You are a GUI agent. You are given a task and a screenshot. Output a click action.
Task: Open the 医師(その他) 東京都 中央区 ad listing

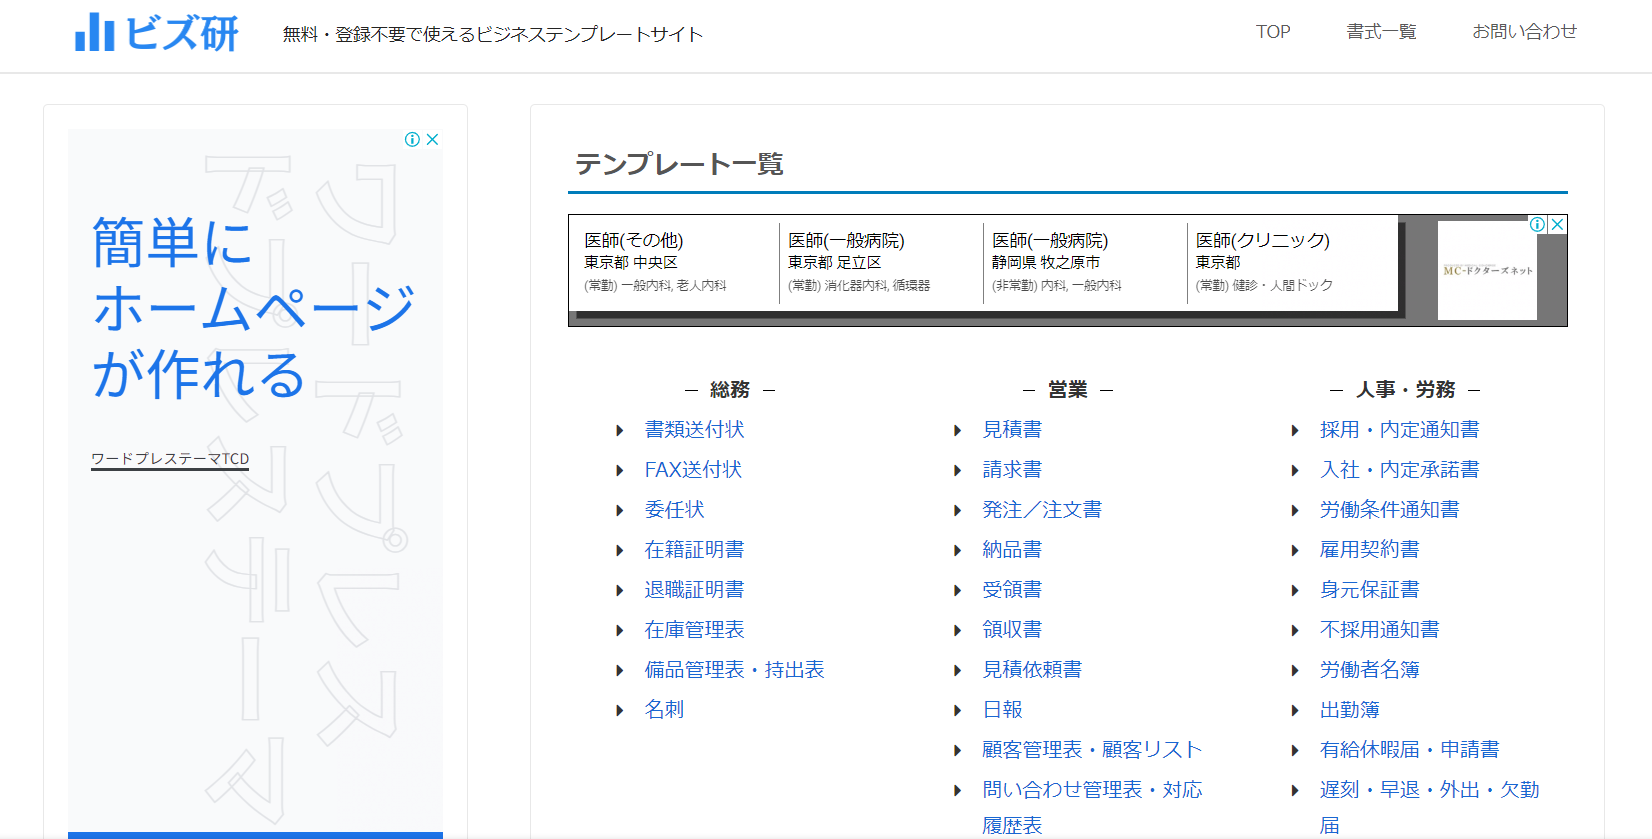(676, 263)
